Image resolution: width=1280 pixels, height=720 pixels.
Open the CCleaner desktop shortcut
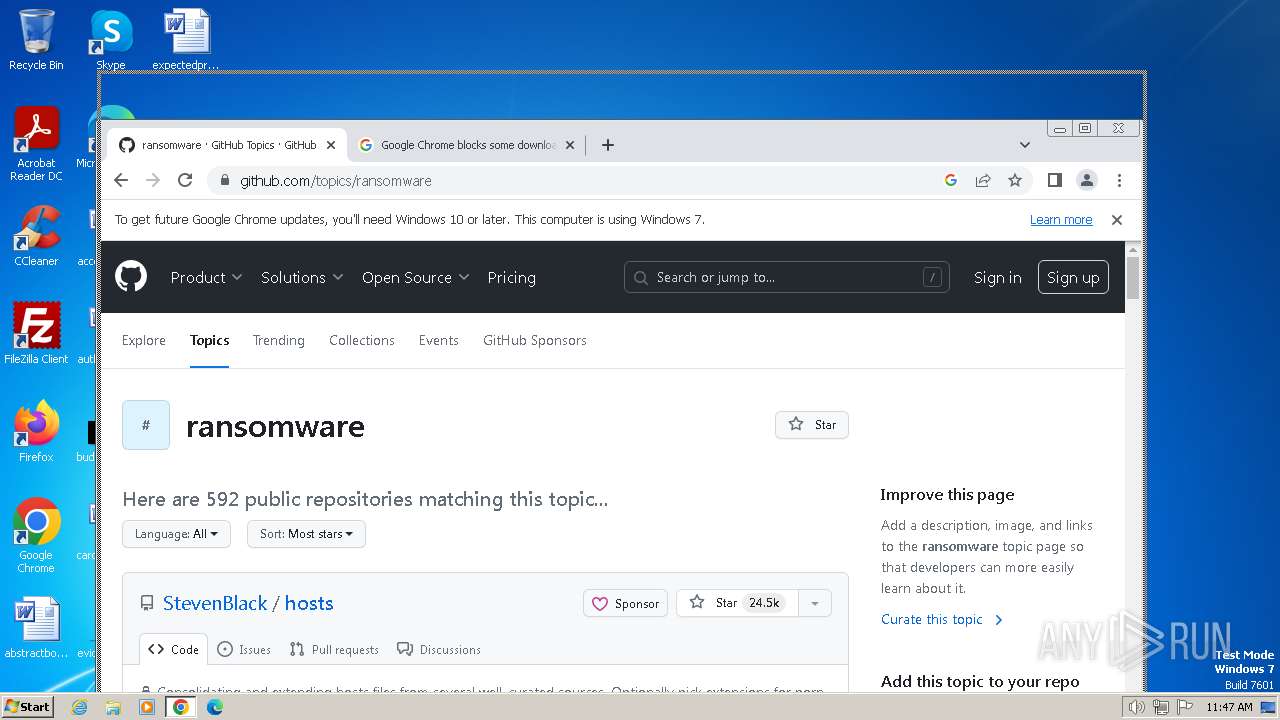(x=36, y=236)
